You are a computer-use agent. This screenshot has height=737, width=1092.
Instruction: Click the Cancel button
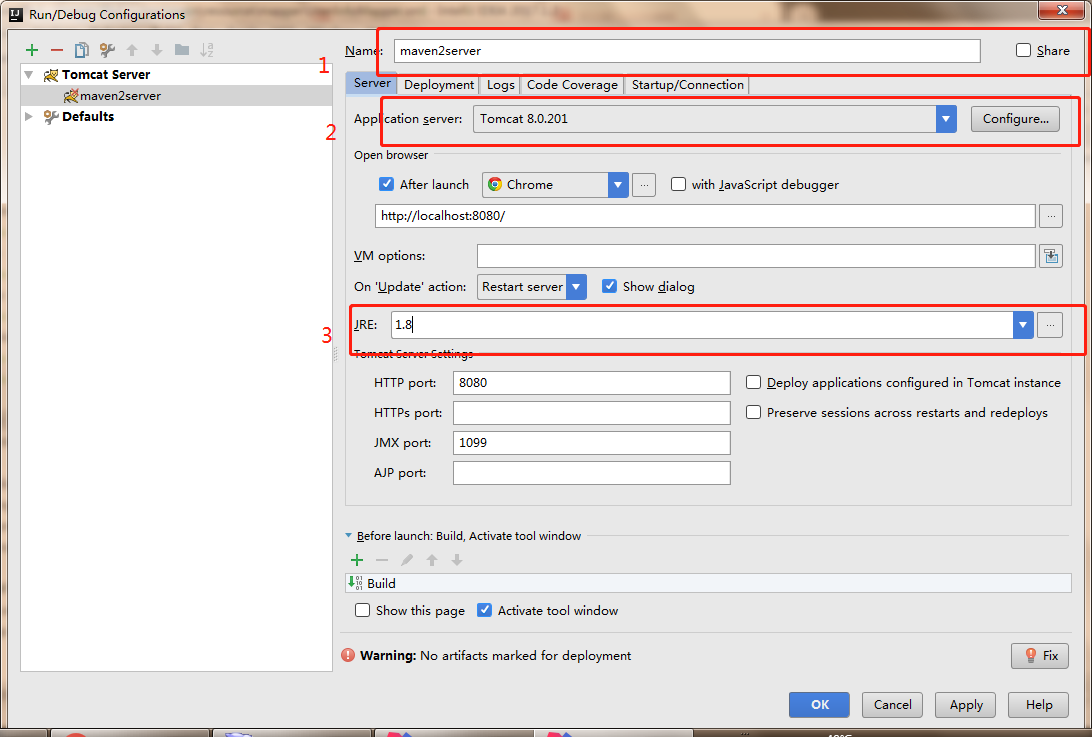pyautogui.click(x=892, y=705)
